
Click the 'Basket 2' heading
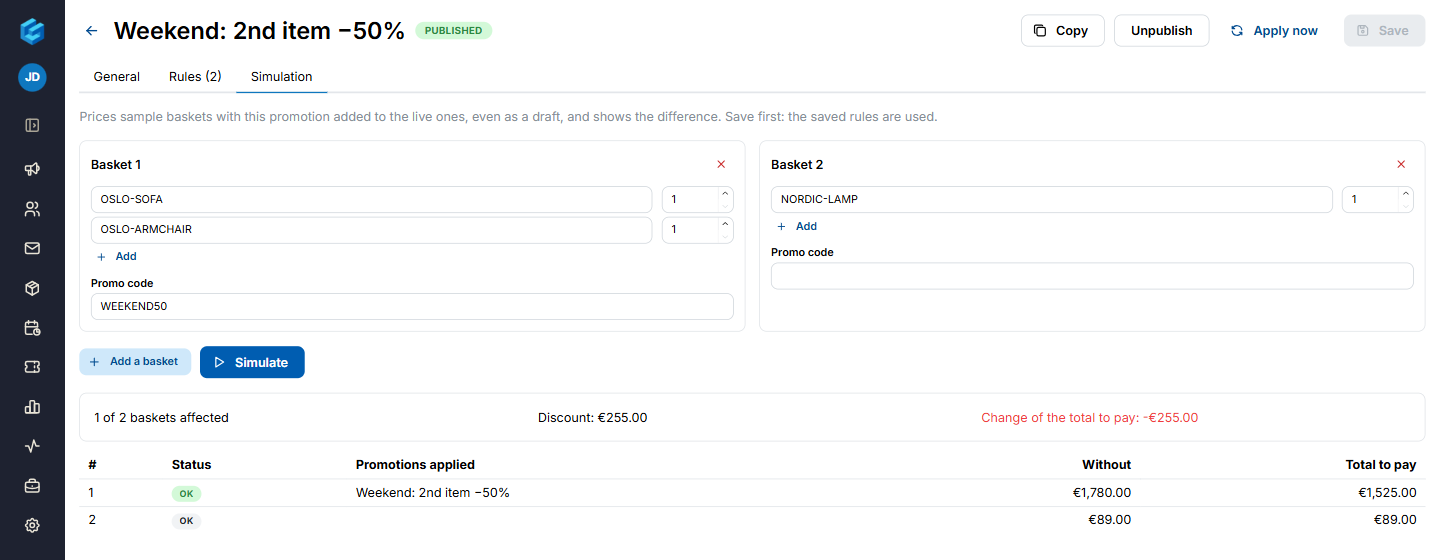(x=797, y=164)
